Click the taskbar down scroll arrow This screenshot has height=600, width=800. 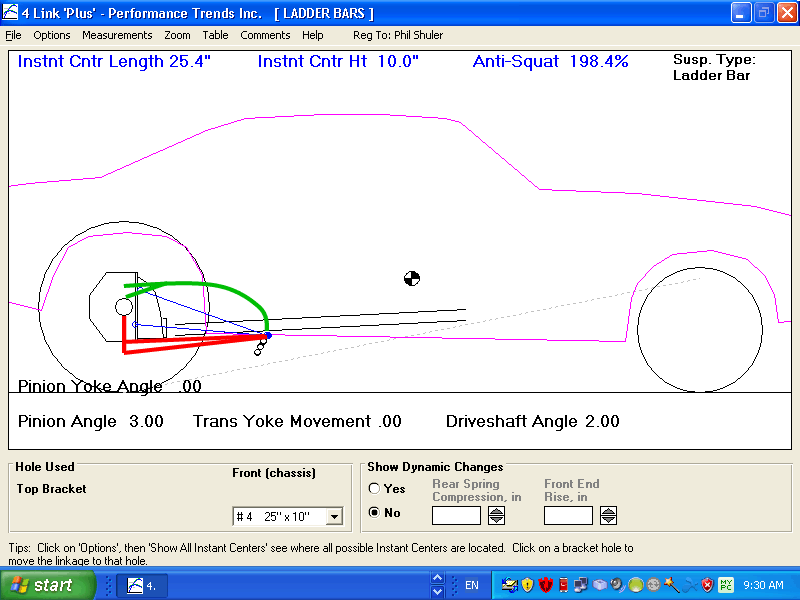tap(437, 592)
